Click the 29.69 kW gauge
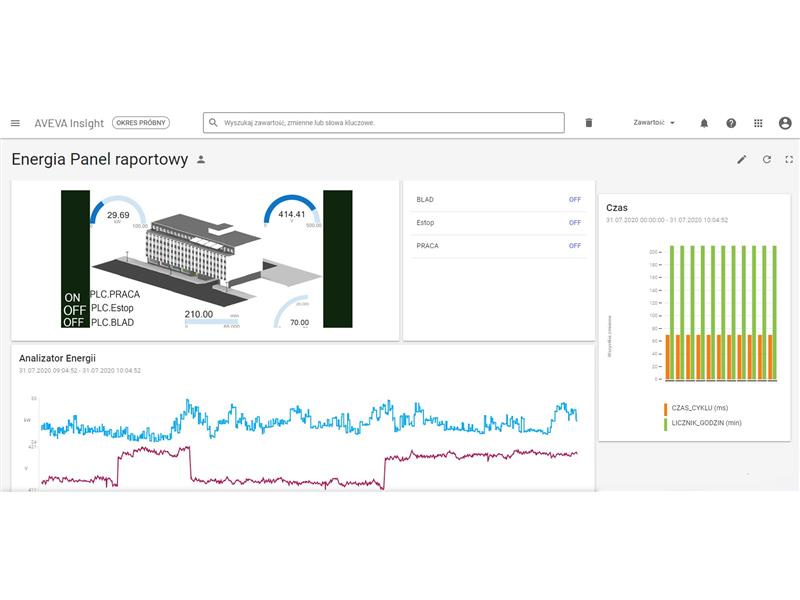Image resolution: width=800 pixels, height=600 pixels. click(x=118, y=212)
